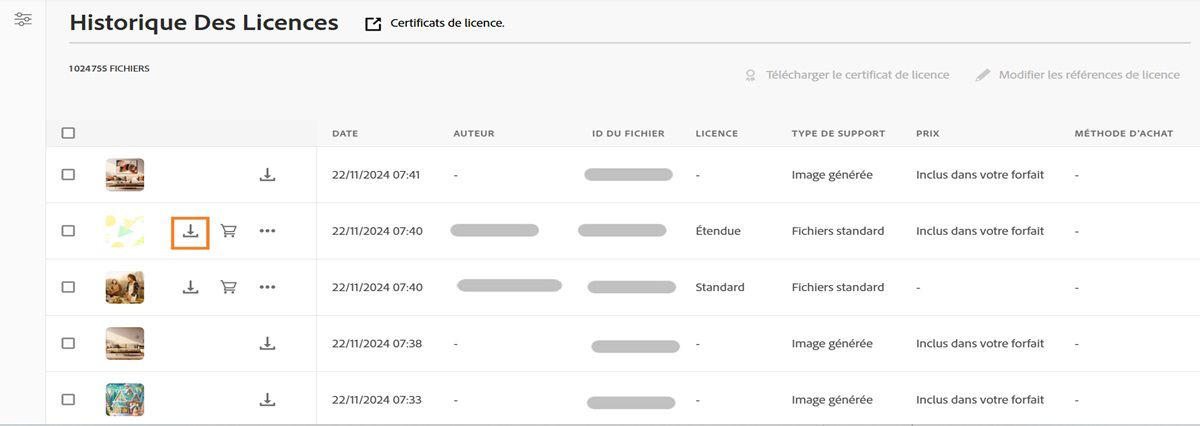Click the TYPE DE SUPPORT column header

point(838,133)
